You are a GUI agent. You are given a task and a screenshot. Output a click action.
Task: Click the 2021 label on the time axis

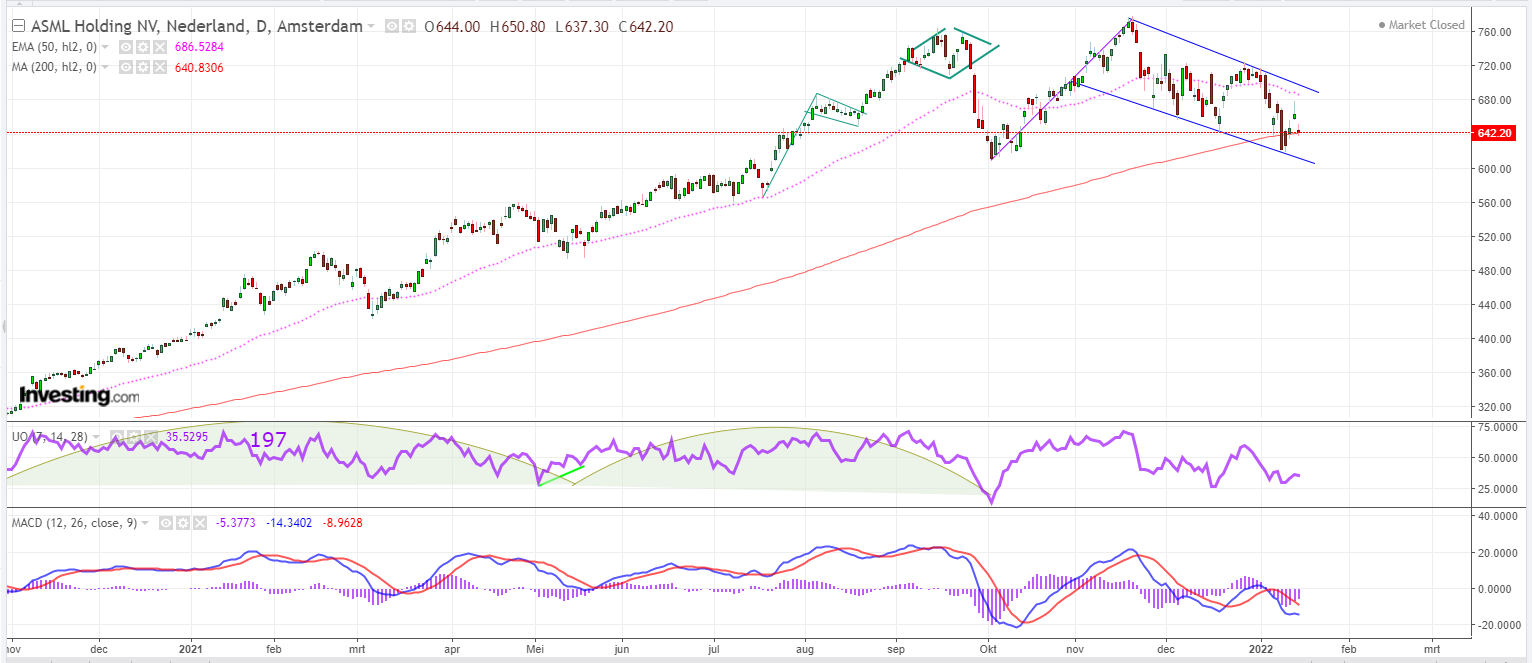(x=190, y=647)
